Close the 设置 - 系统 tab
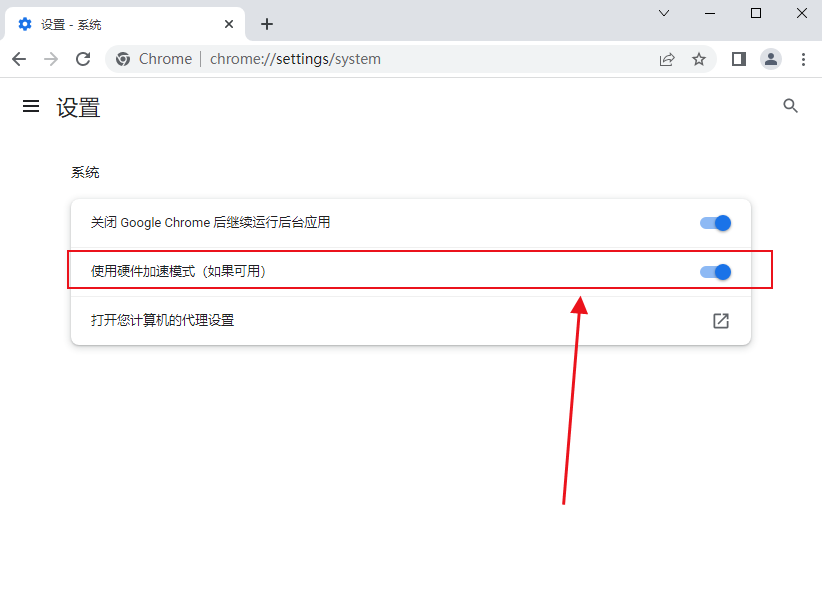The height and width of the screenshot is (600, 822). pyautogui.click(x=229, y=24)
